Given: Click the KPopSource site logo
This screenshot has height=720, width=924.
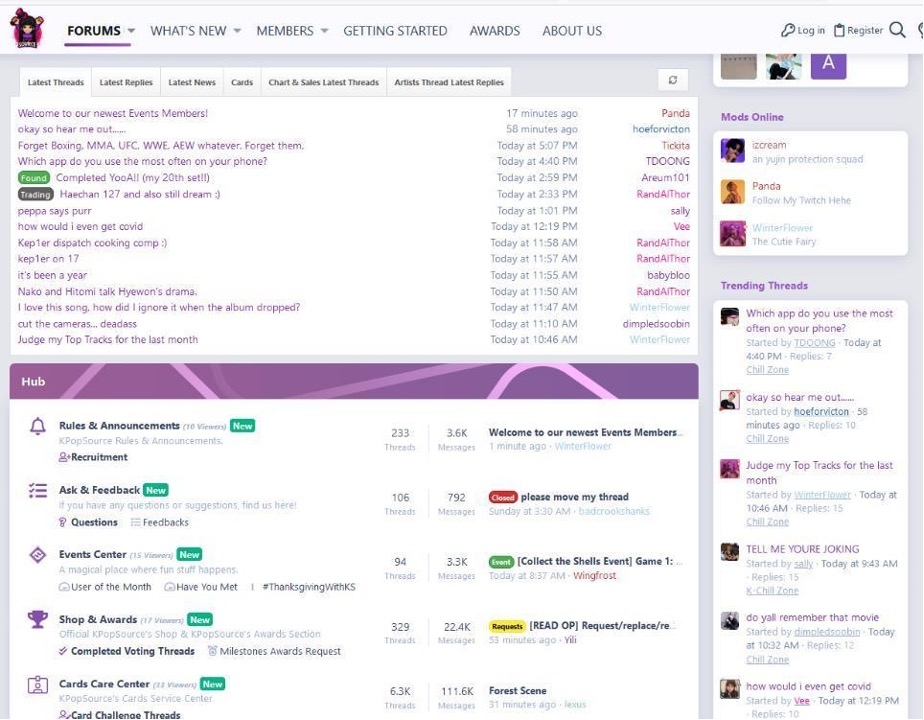Looking at the screenshot, I should pos(27,28).
